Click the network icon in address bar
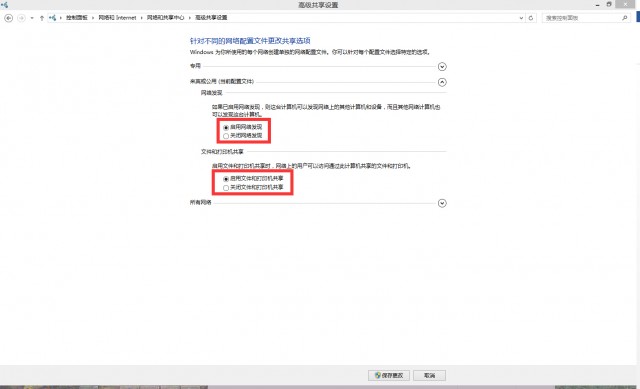 point(52,18)
